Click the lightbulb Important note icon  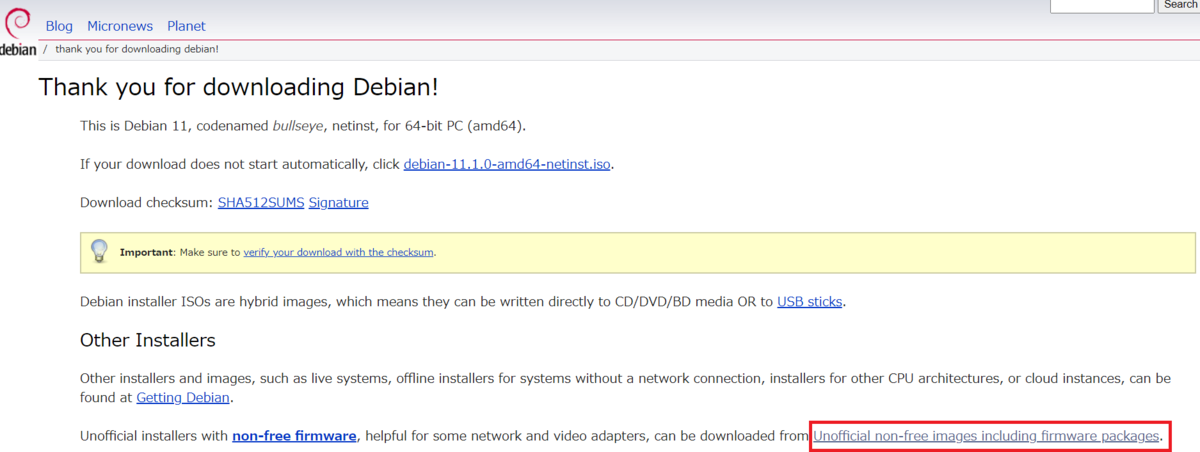(99, 251)
